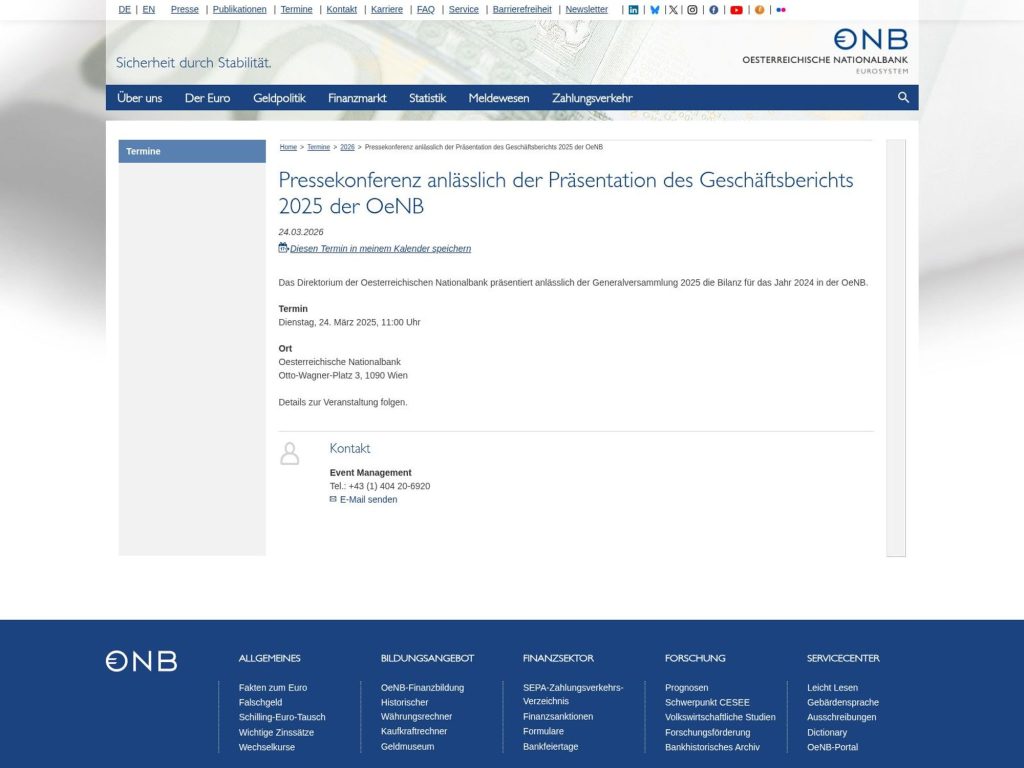
Task: Open the Facebook page icon
Action: click(x=714, y=10)
